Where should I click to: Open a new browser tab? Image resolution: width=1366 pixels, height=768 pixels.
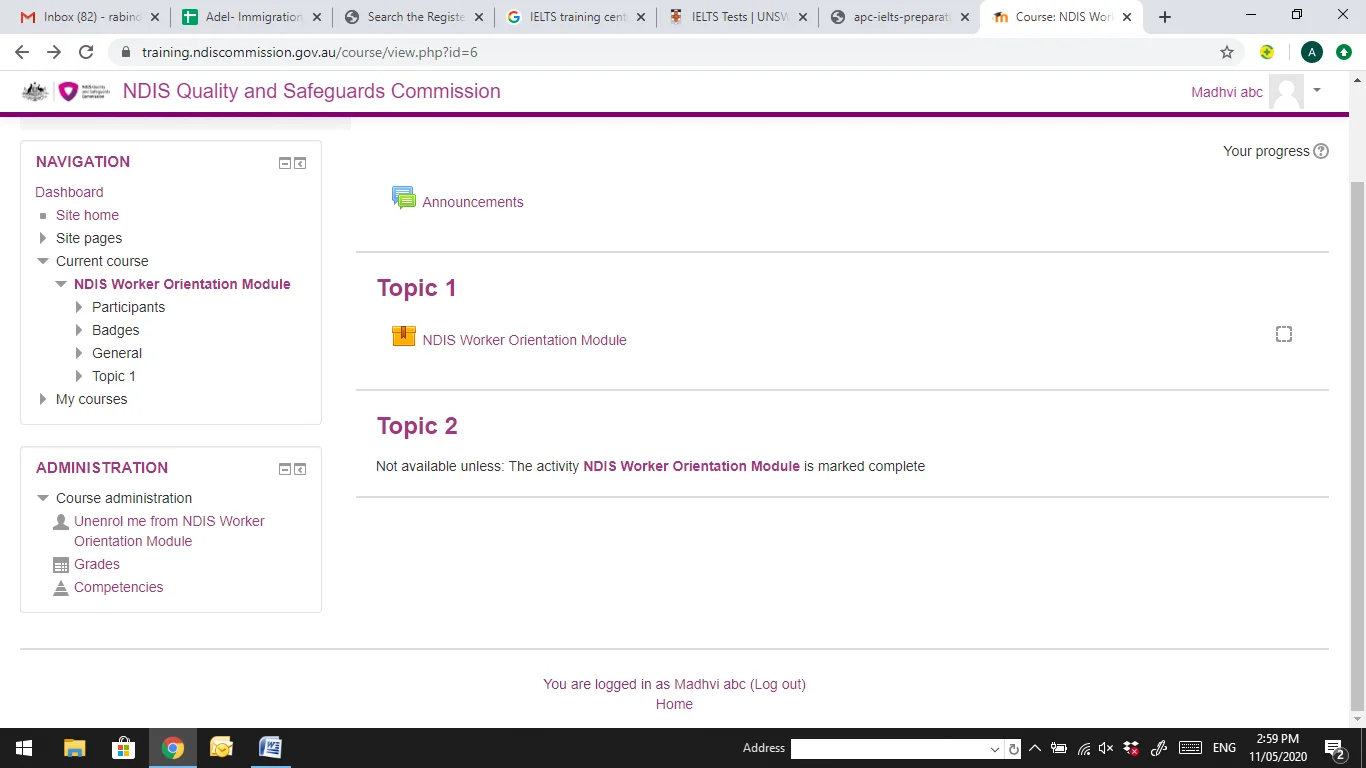(x=1165, y=17)
